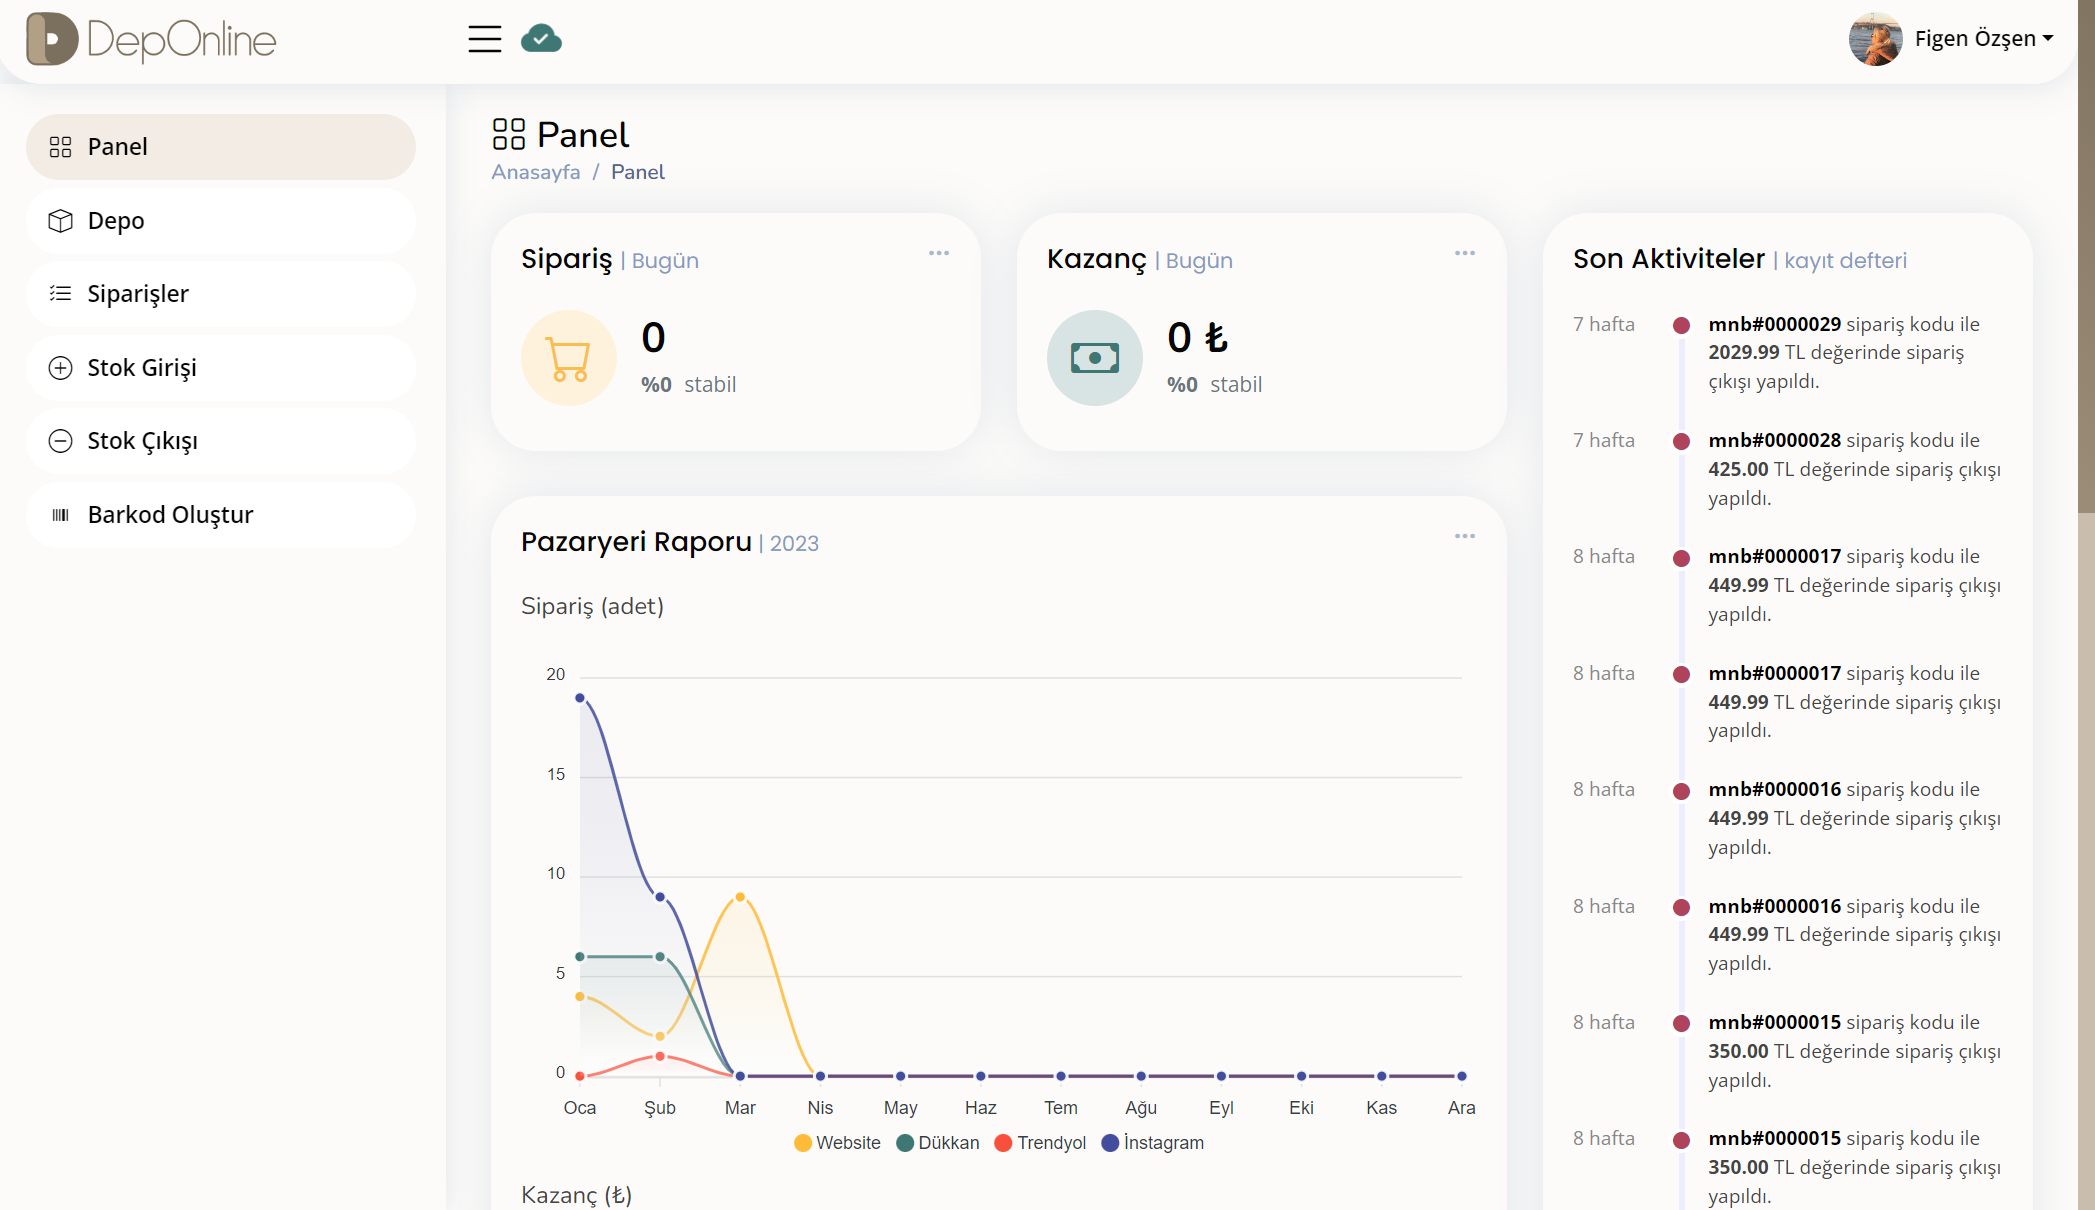Toggle the Website series in chart legend
This screenshot has height=1210, width=2095.
pyautogui.click(x=837, y=1143)
